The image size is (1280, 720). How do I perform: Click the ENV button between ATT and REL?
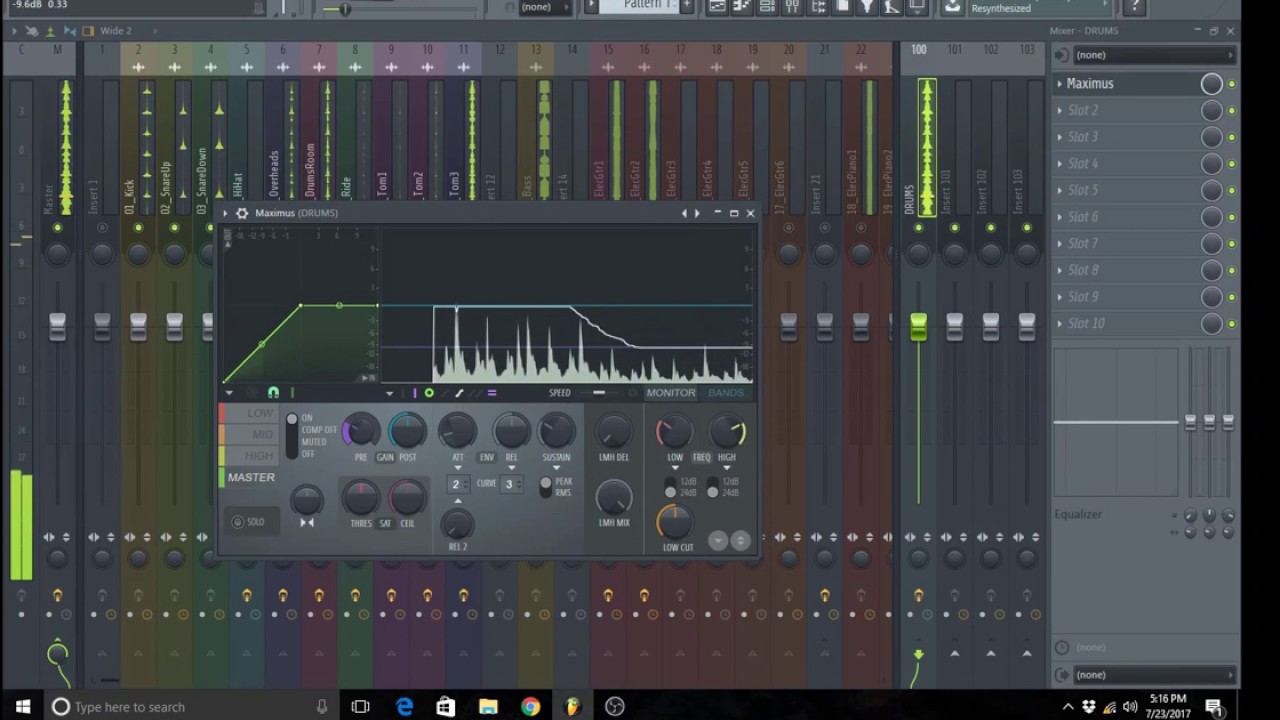tap(487, 457)
